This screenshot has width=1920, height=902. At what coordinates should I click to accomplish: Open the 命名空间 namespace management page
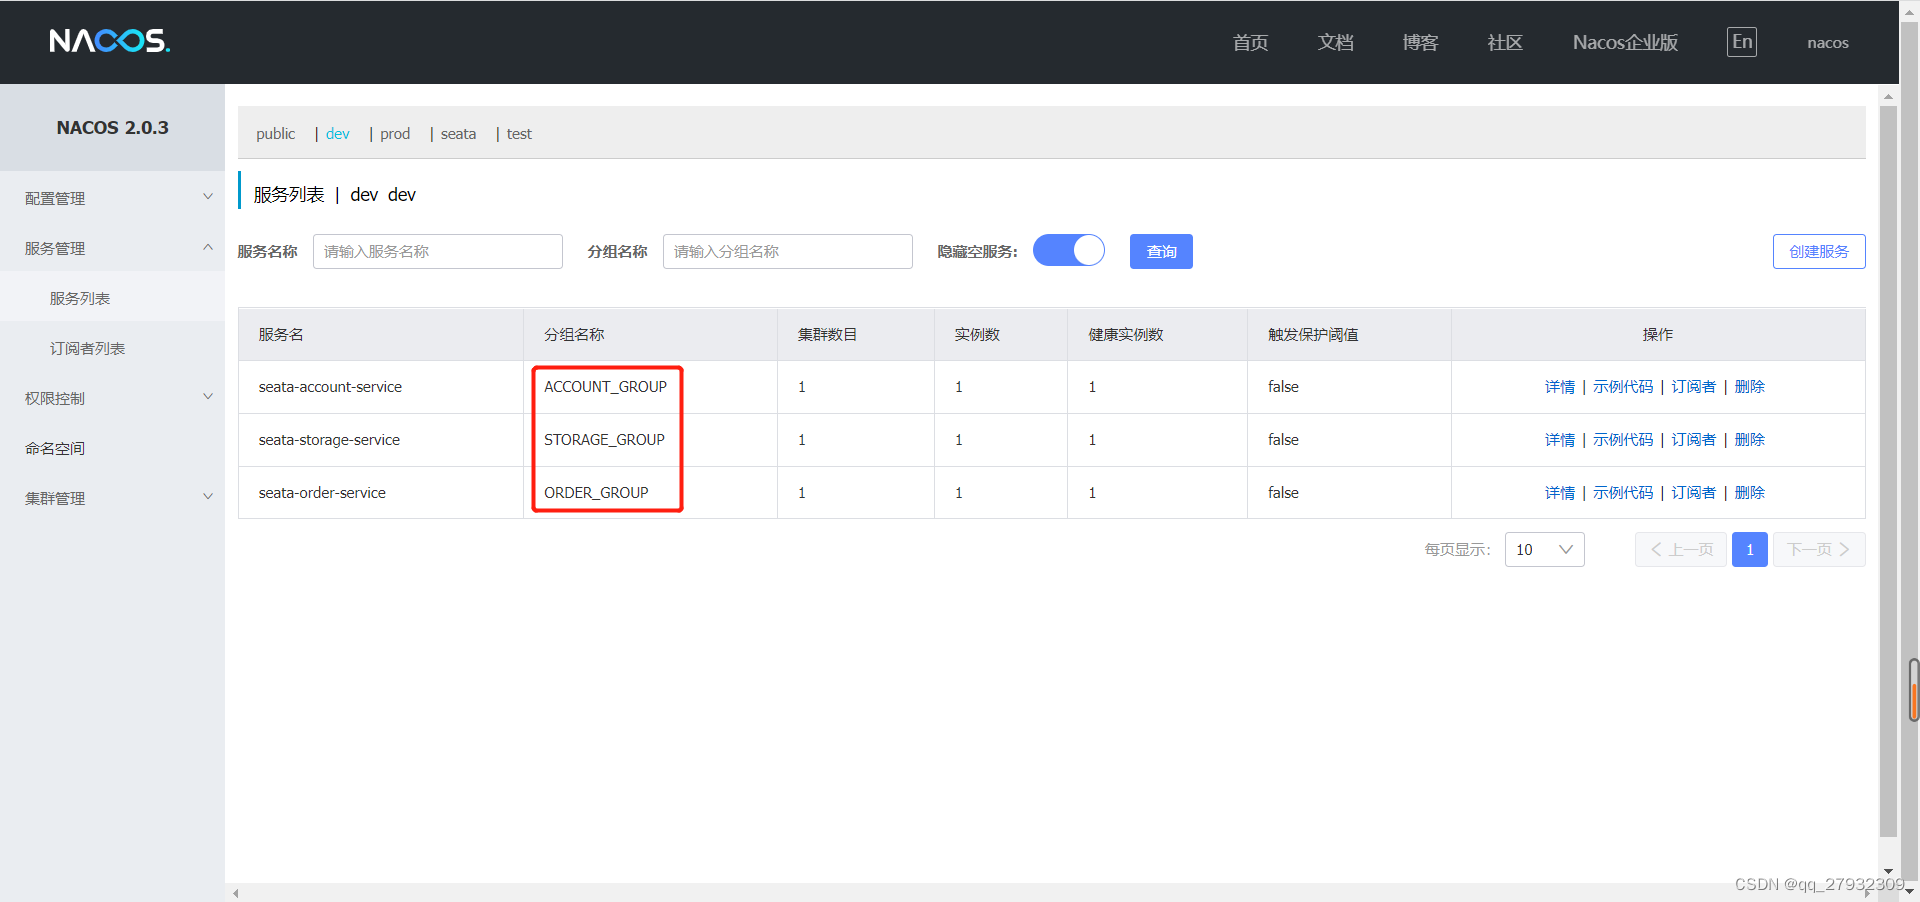coord(55,447)
